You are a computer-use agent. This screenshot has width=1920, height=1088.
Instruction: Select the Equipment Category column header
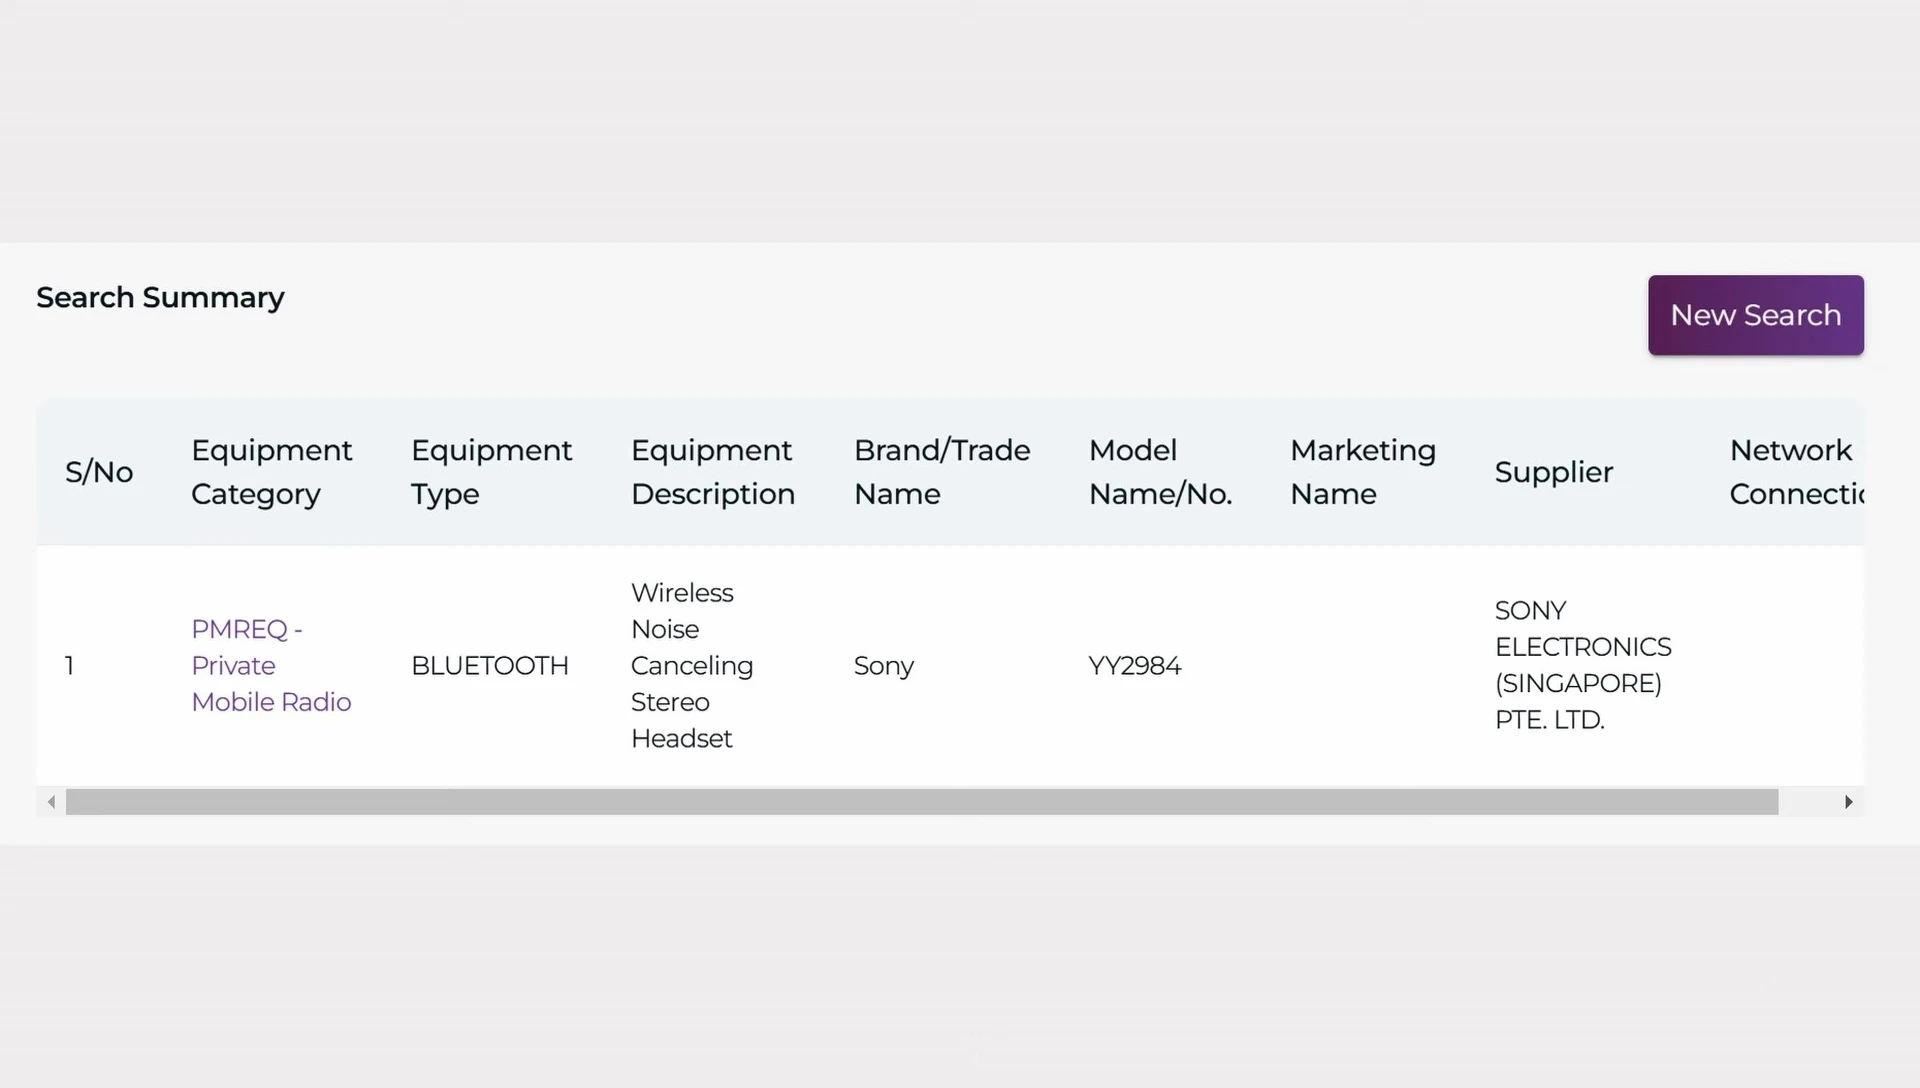[x=271, y=472]
